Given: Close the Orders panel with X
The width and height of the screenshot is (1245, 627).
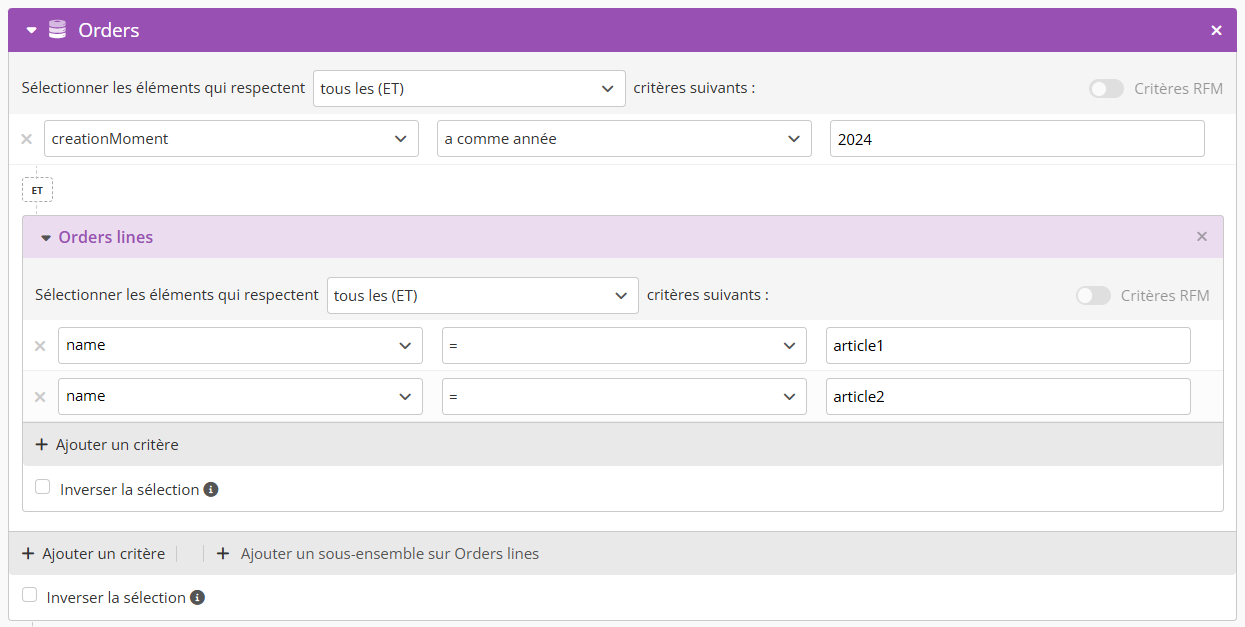Looking at the screenshot, I should point(1216,31).
